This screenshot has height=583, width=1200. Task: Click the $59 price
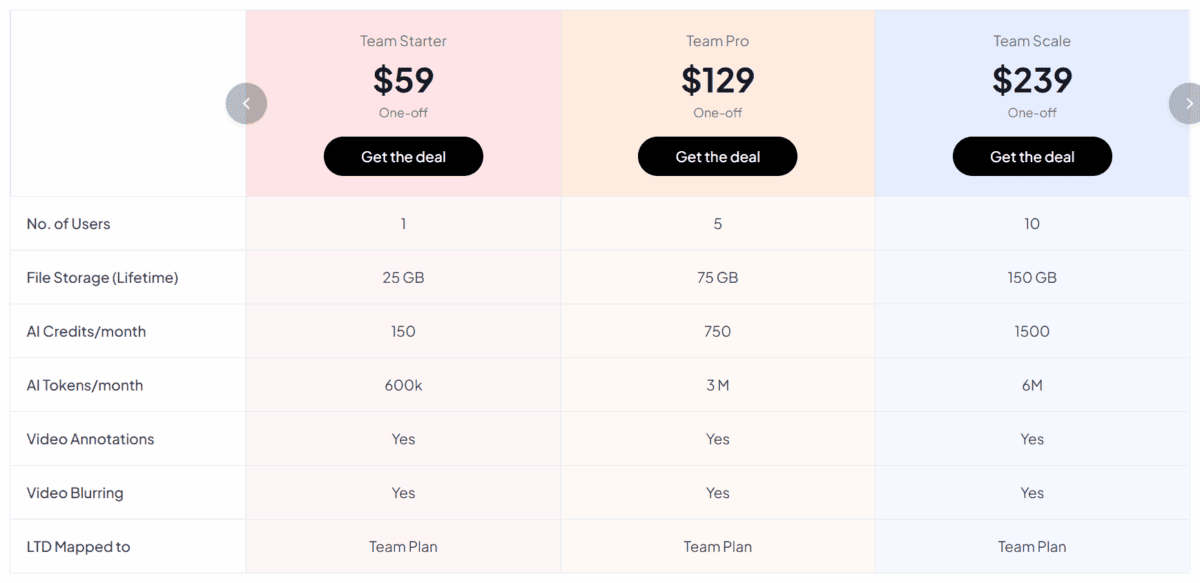(x=403, y=79)
